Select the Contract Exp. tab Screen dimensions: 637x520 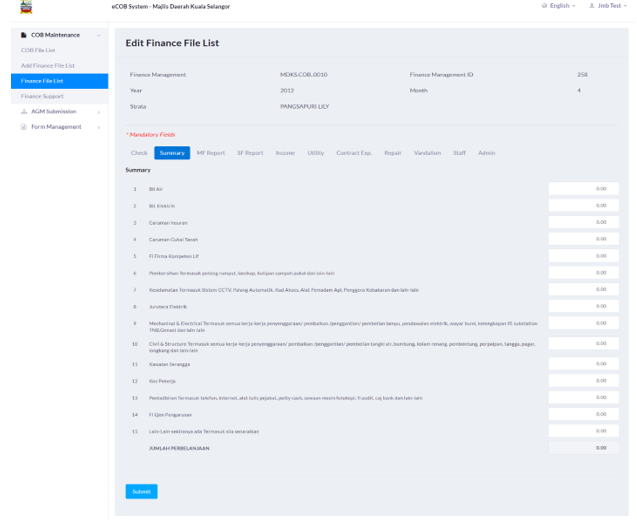click(x=354, y=152)
